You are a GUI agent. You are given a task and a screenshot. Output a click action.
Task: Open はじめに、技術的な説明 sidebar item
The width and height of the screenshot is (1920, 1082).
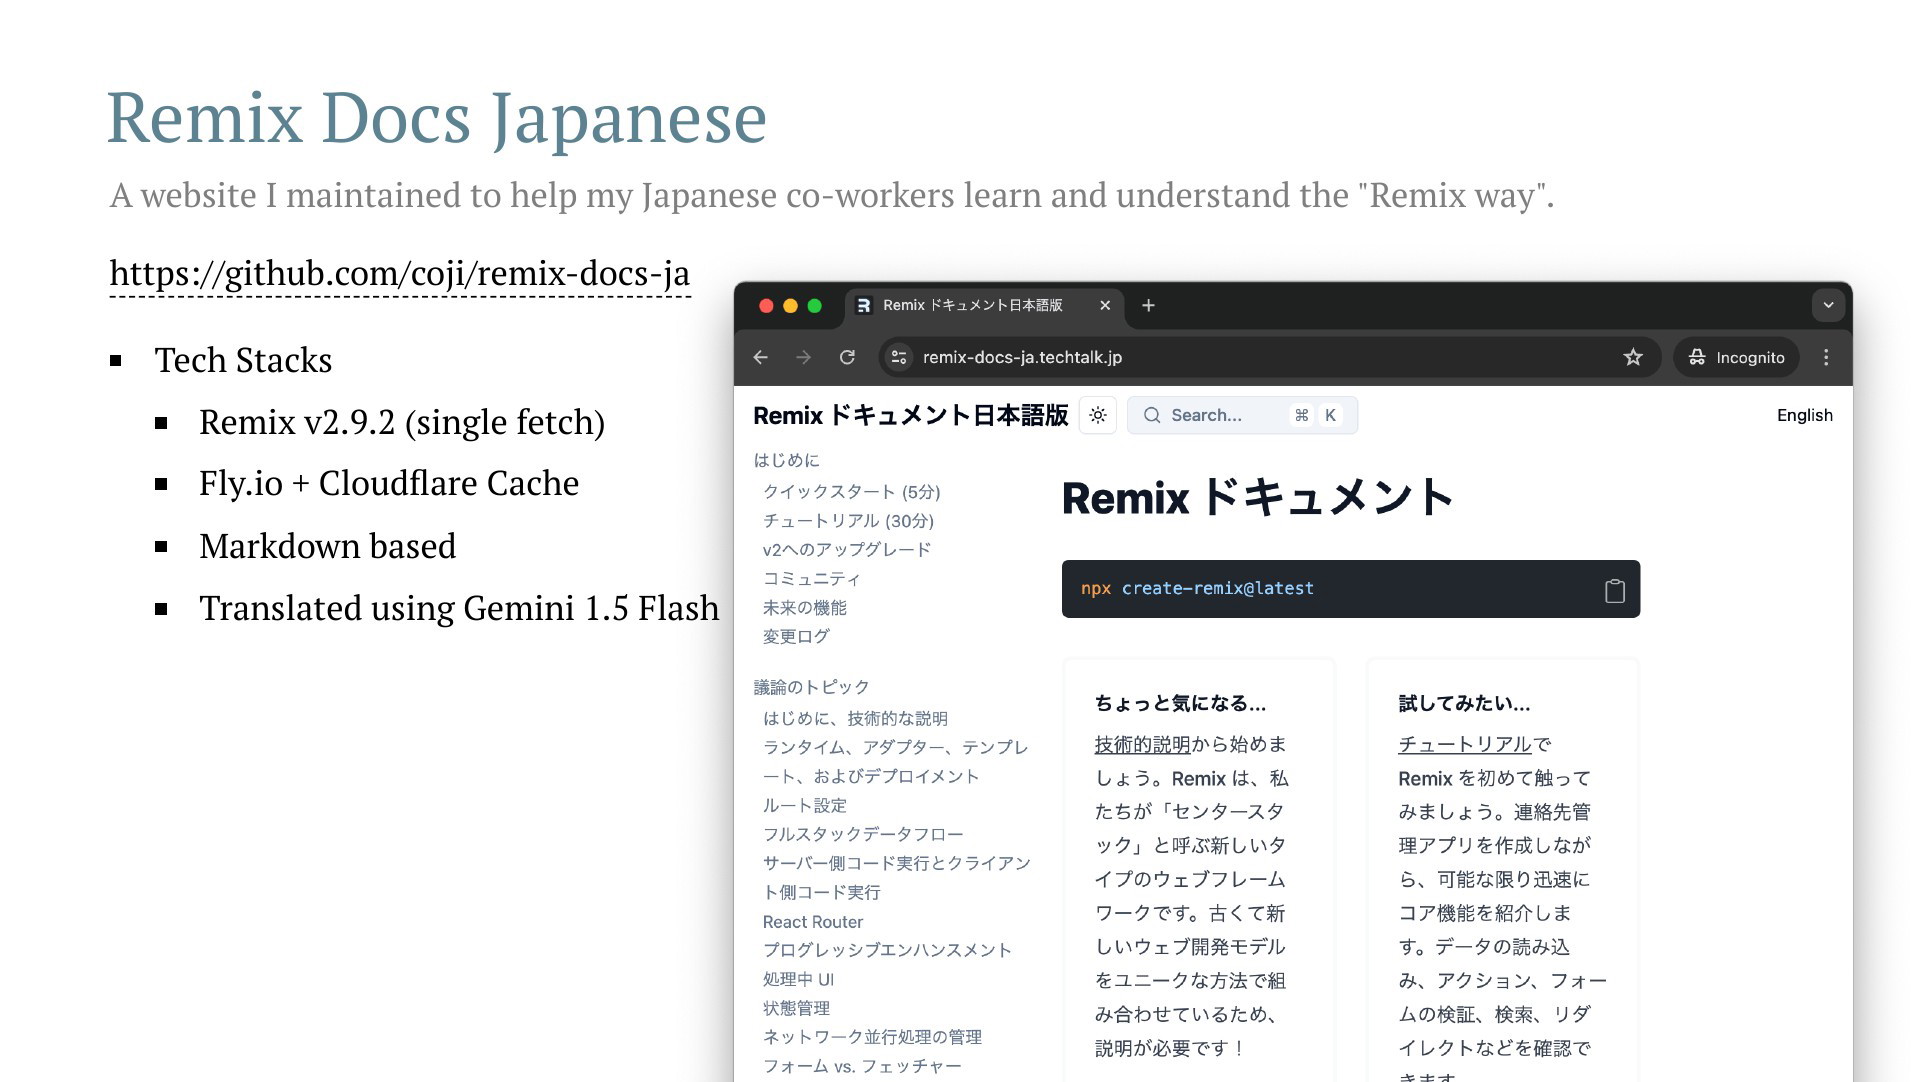click(x=855, y=718)
